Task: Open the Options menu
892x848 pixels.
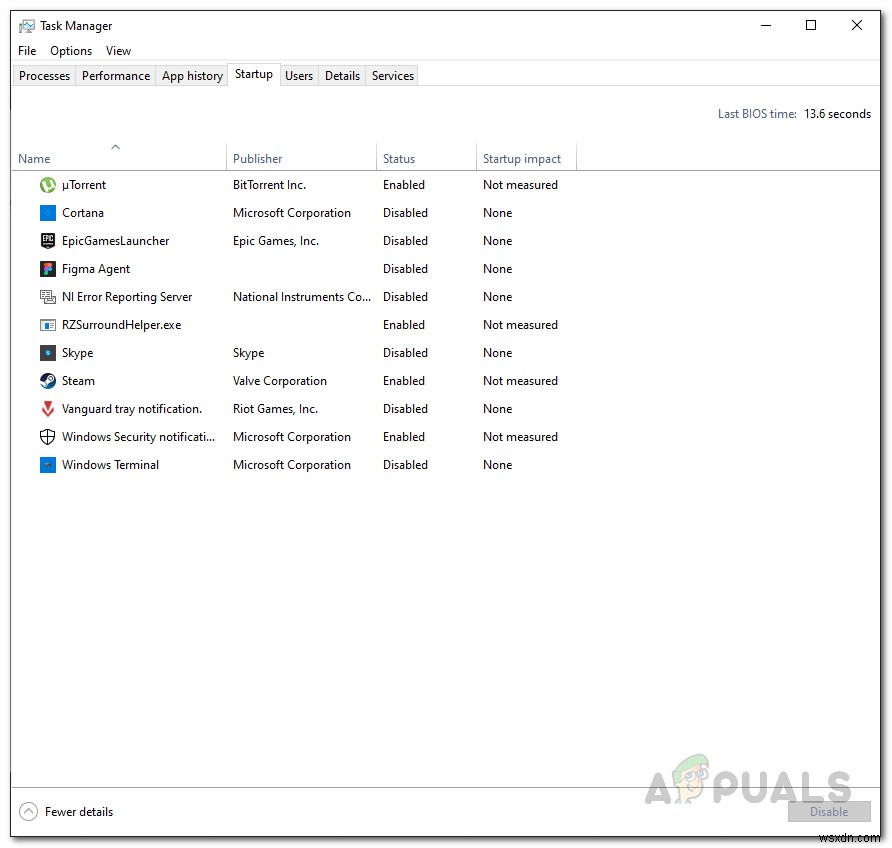Action: click(x=70, y=50)
